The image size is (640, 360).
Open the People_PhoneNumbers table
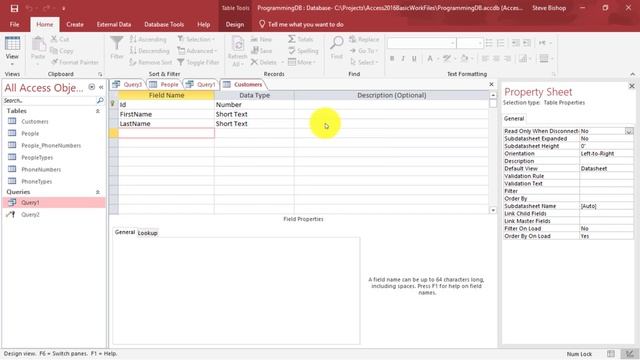coord(51,145)
